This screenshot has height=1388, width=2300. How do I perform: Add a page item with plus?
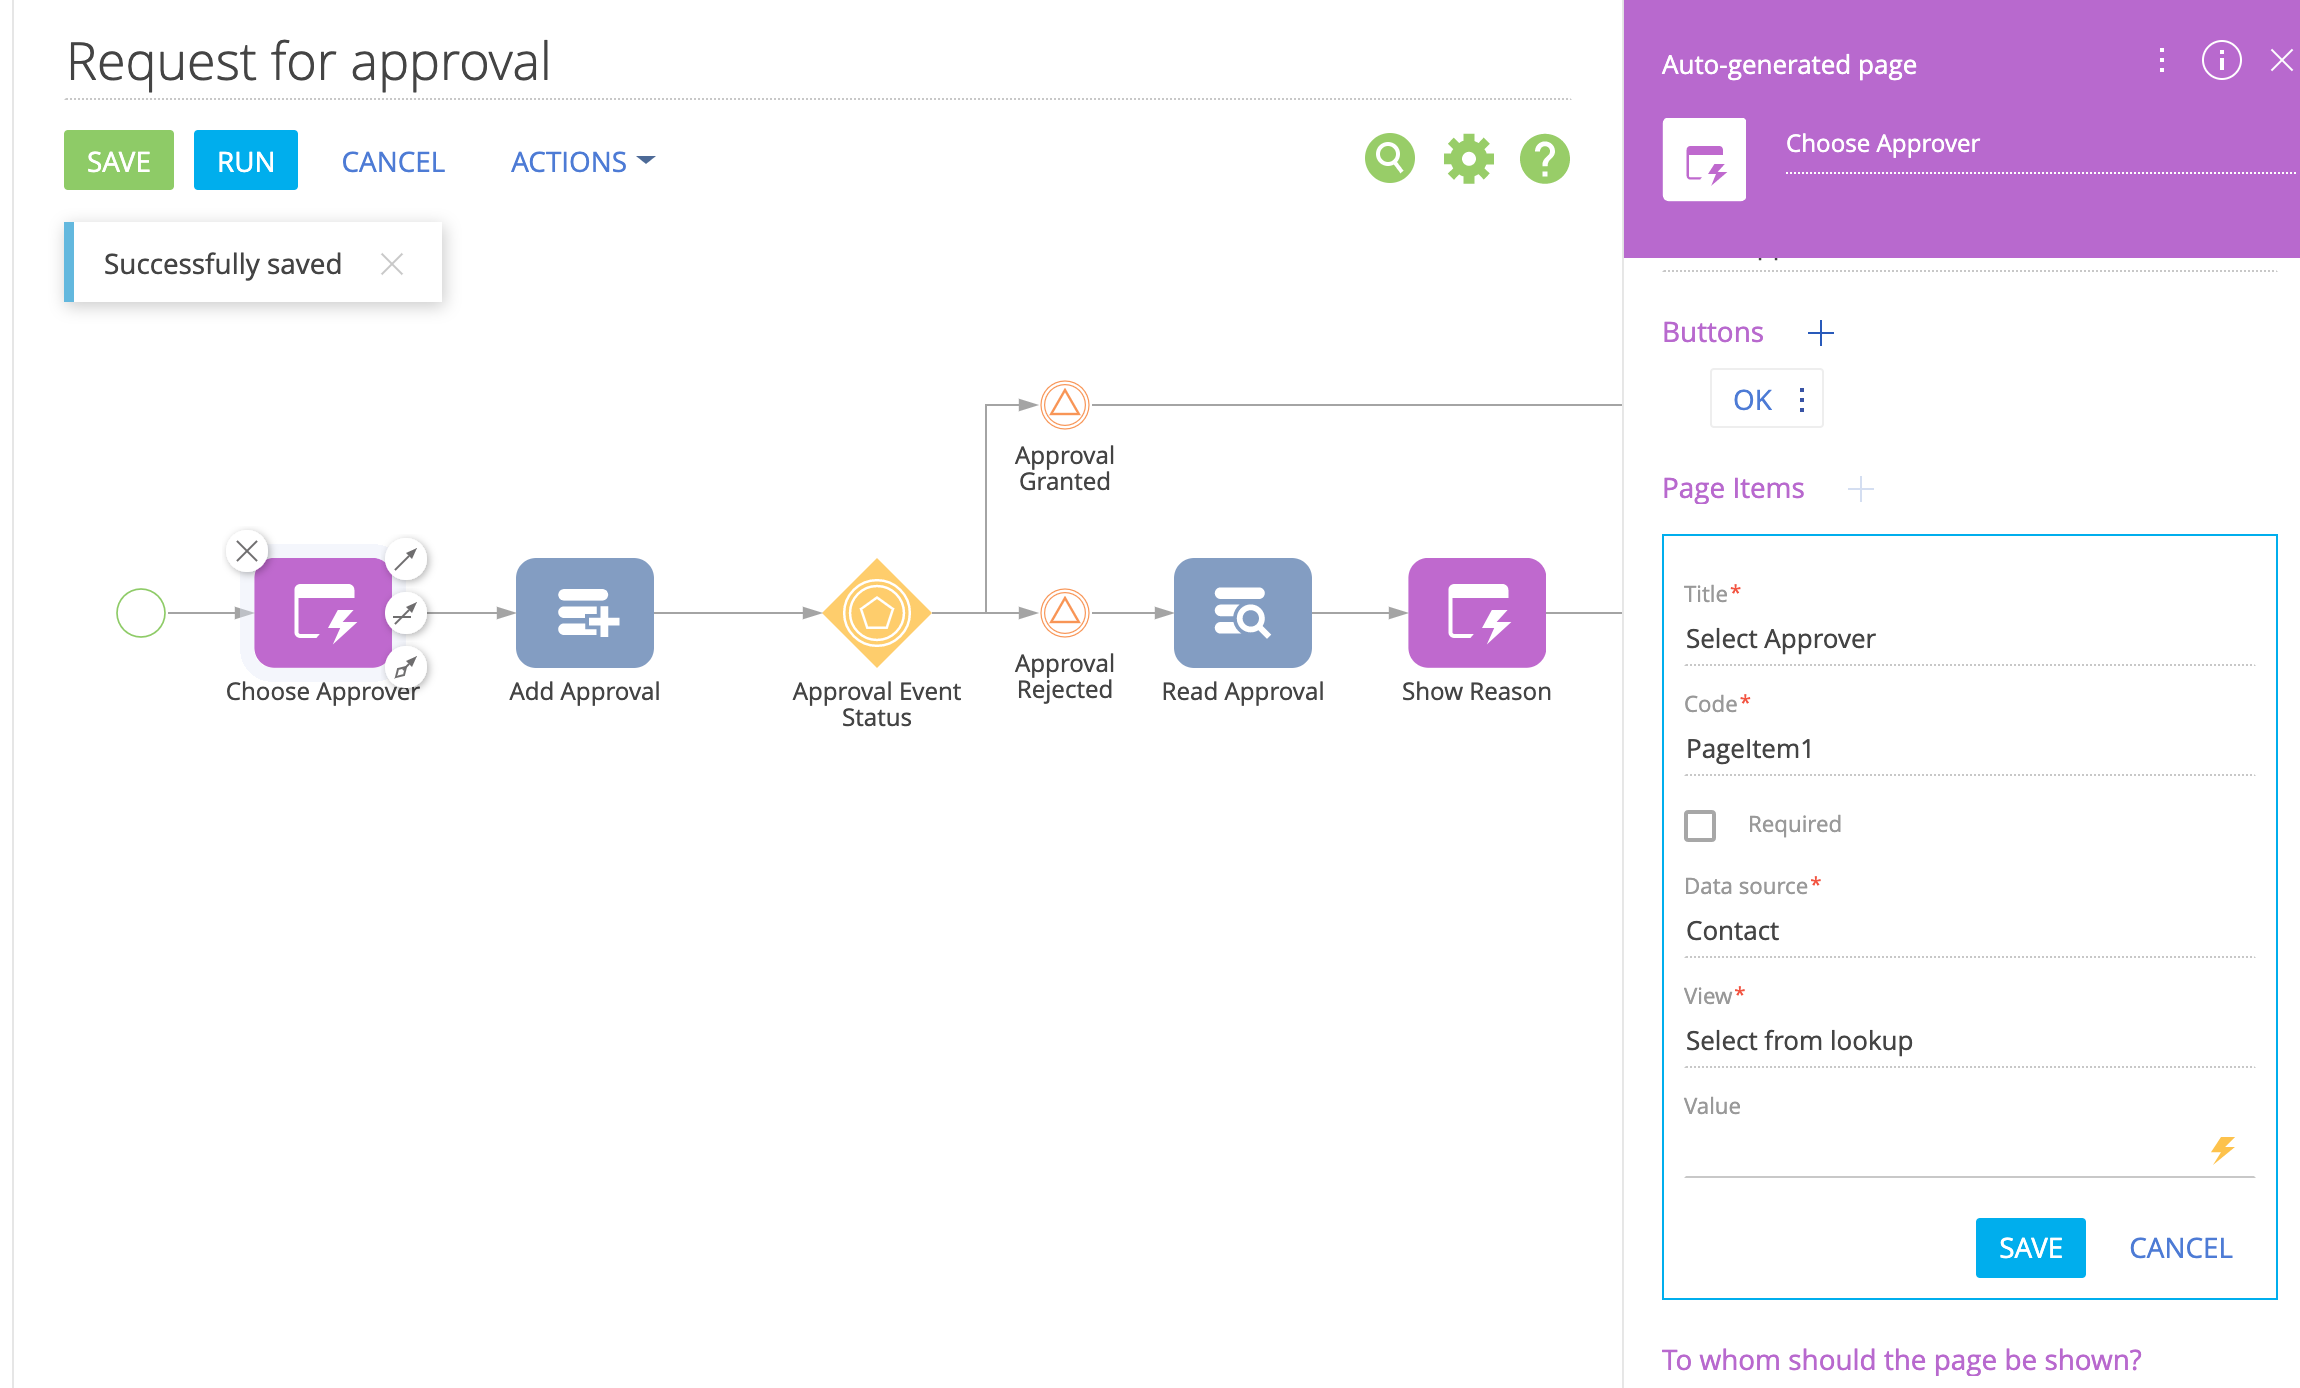pos(1860,489)
